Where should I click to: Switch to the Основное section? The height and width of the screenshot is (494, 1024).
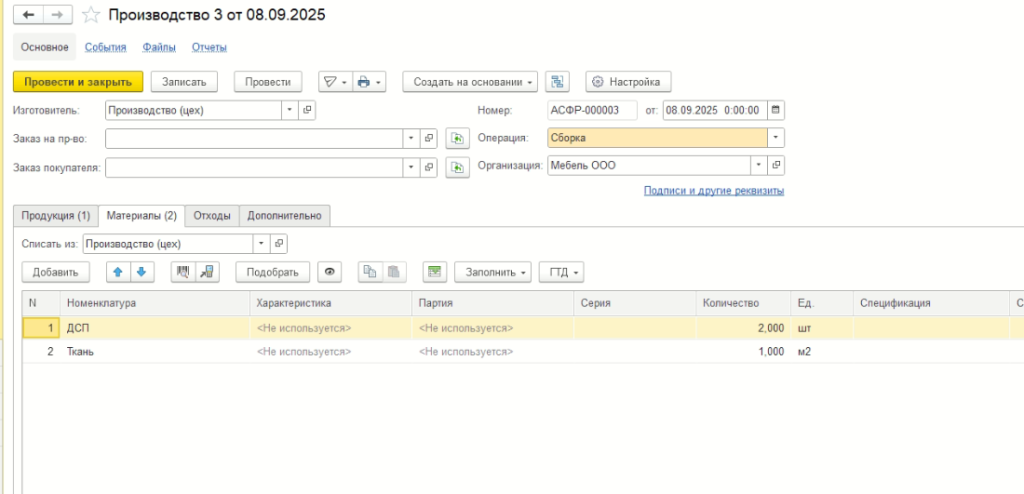click(44, 47)
